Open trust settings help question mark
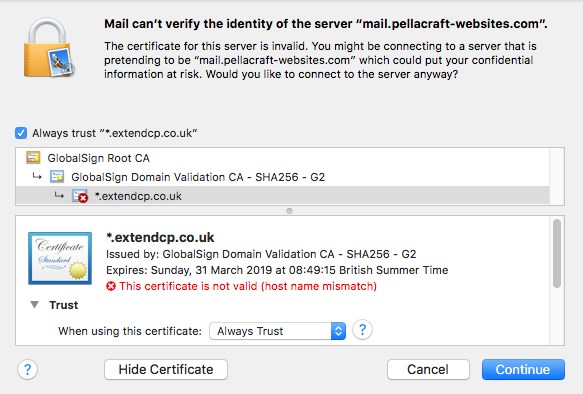583x394 pixels. pyautogui.click(x=362, y=330)
